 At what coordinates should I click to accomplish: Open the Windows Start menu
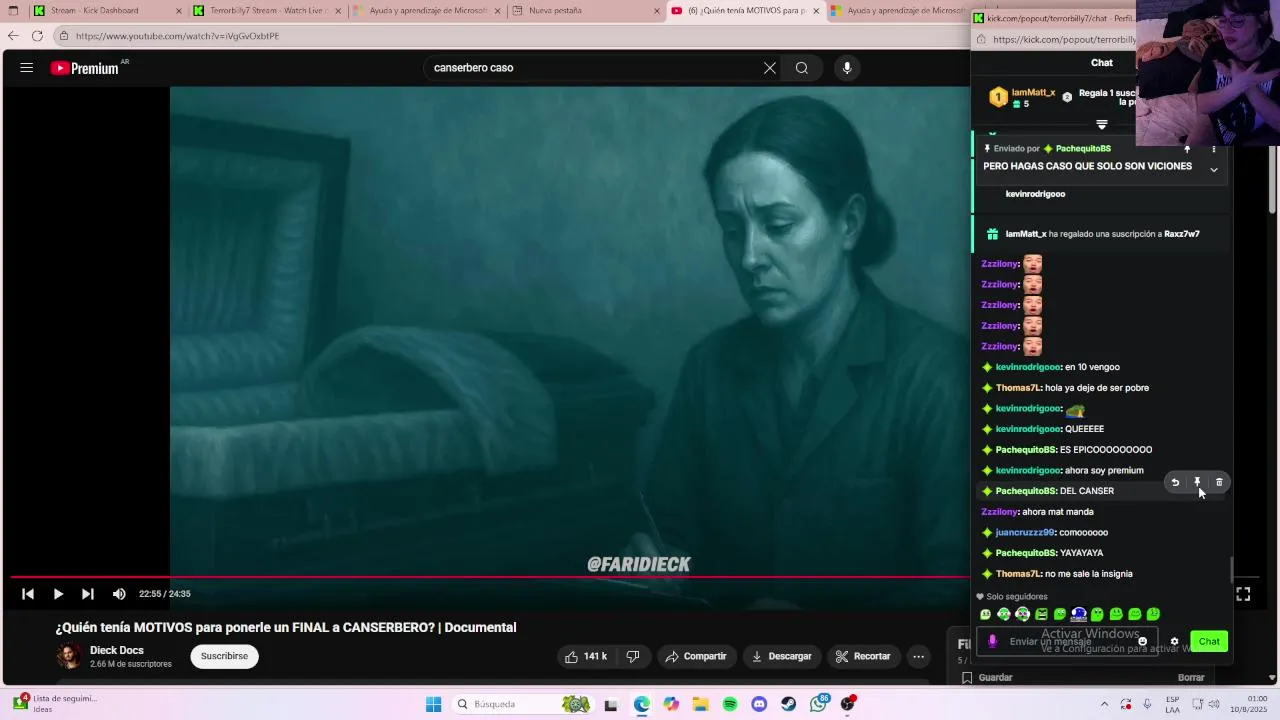[433, 704]
